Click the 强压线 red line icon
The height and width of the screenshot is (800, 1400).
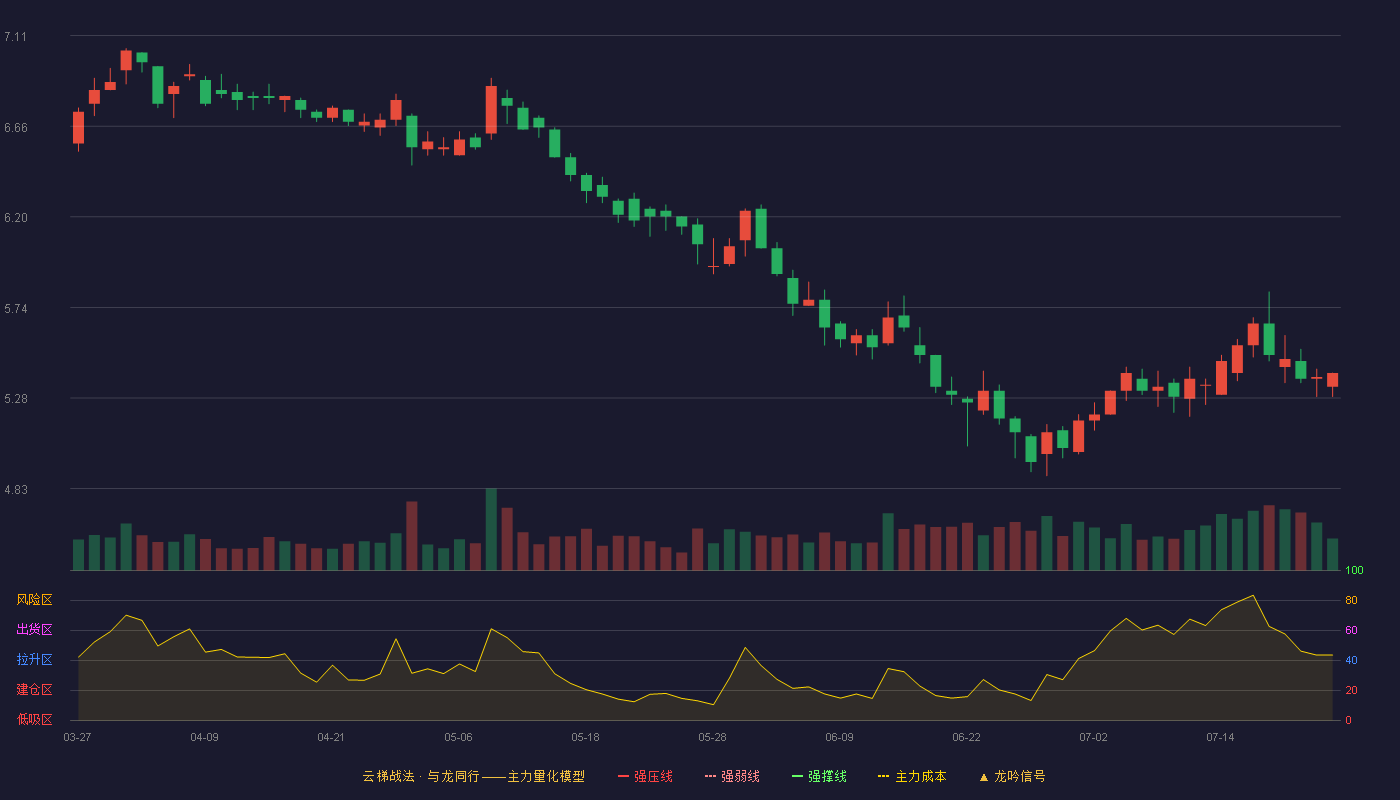click(624, 776)
